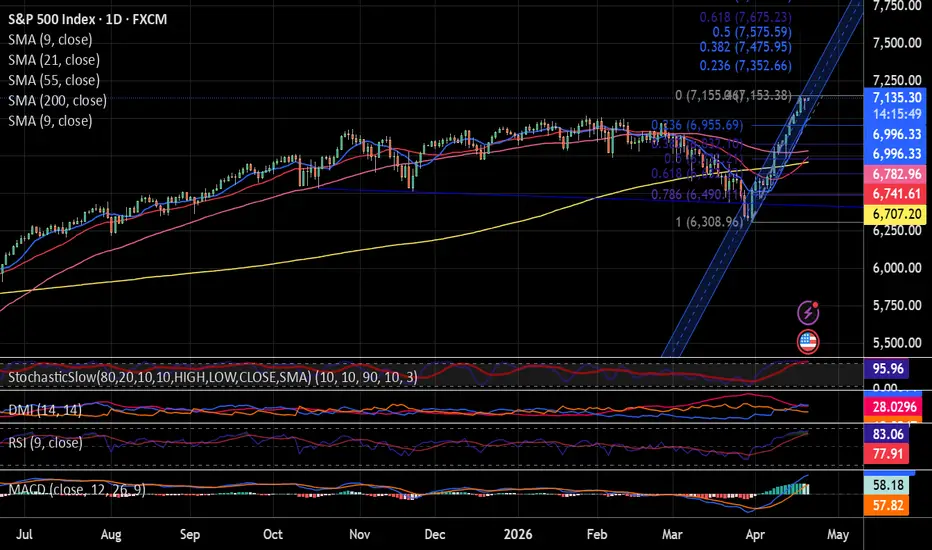932x550 pixels.
Task: Click the May label on time axis
Action: [x=838, y=535]
